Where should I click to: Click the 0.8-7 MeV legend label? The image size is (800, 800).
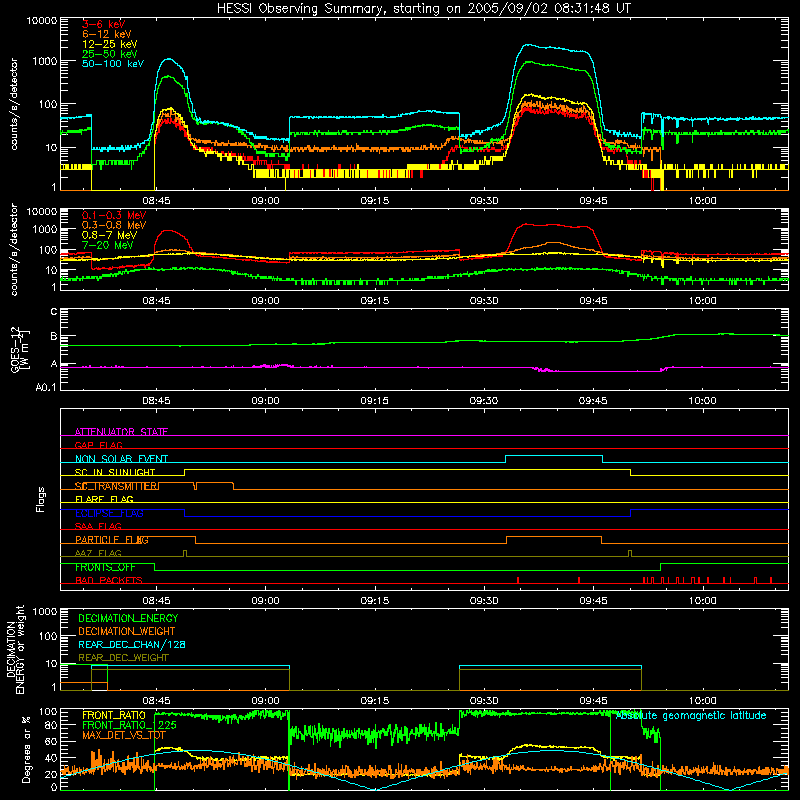[x=110, y=235]
